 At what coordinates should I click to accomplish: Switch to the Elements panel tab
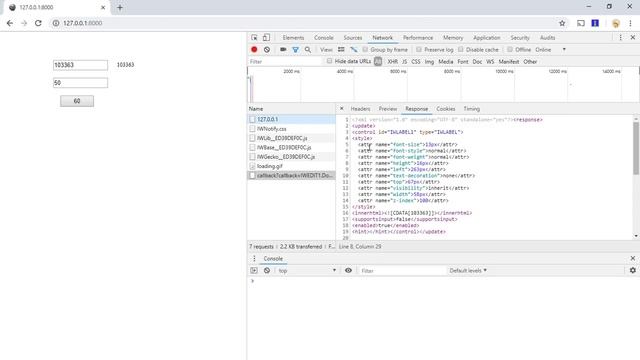pos(293,38)
